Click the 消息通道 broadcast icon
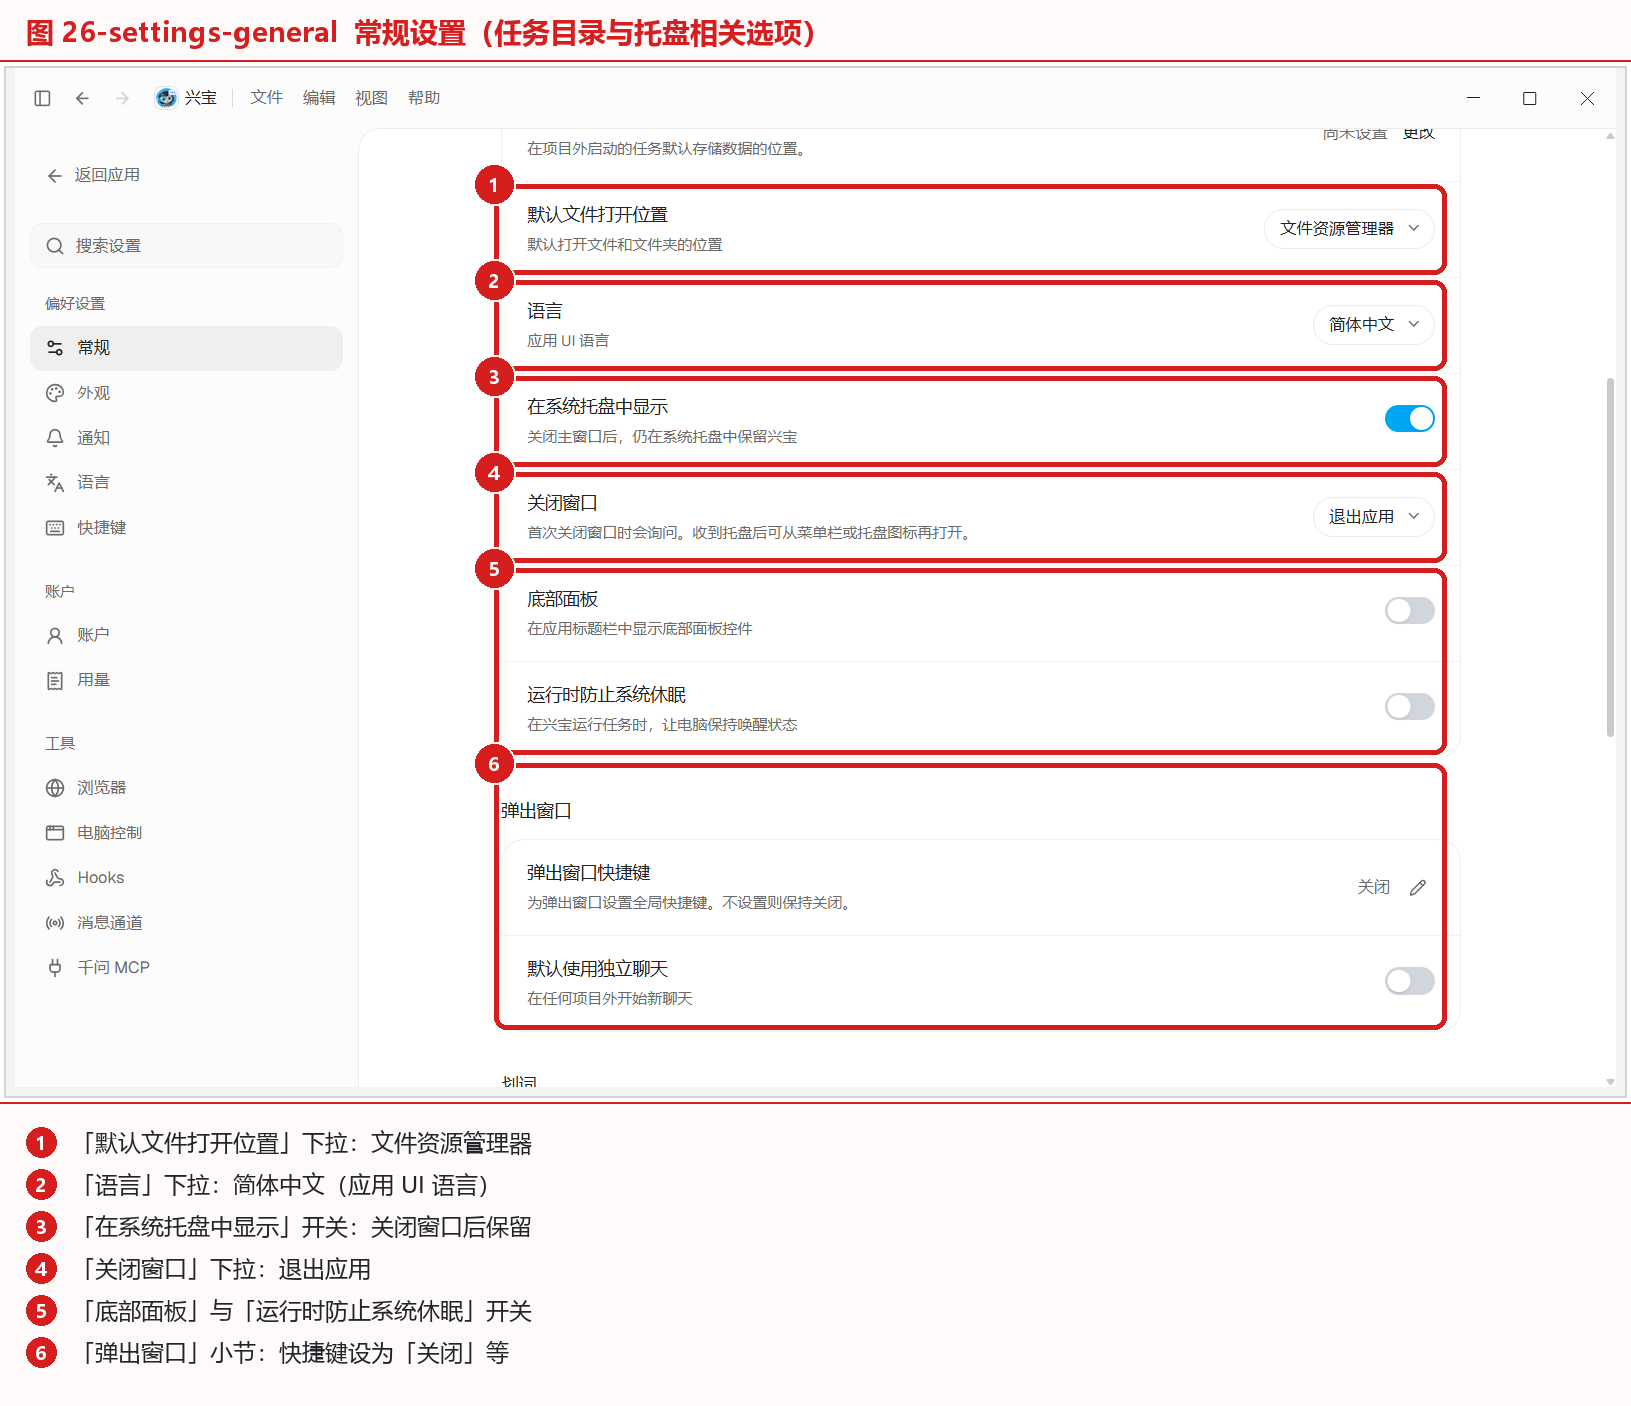Viewport: 1631px width, 1406px height. coord(55,923)
